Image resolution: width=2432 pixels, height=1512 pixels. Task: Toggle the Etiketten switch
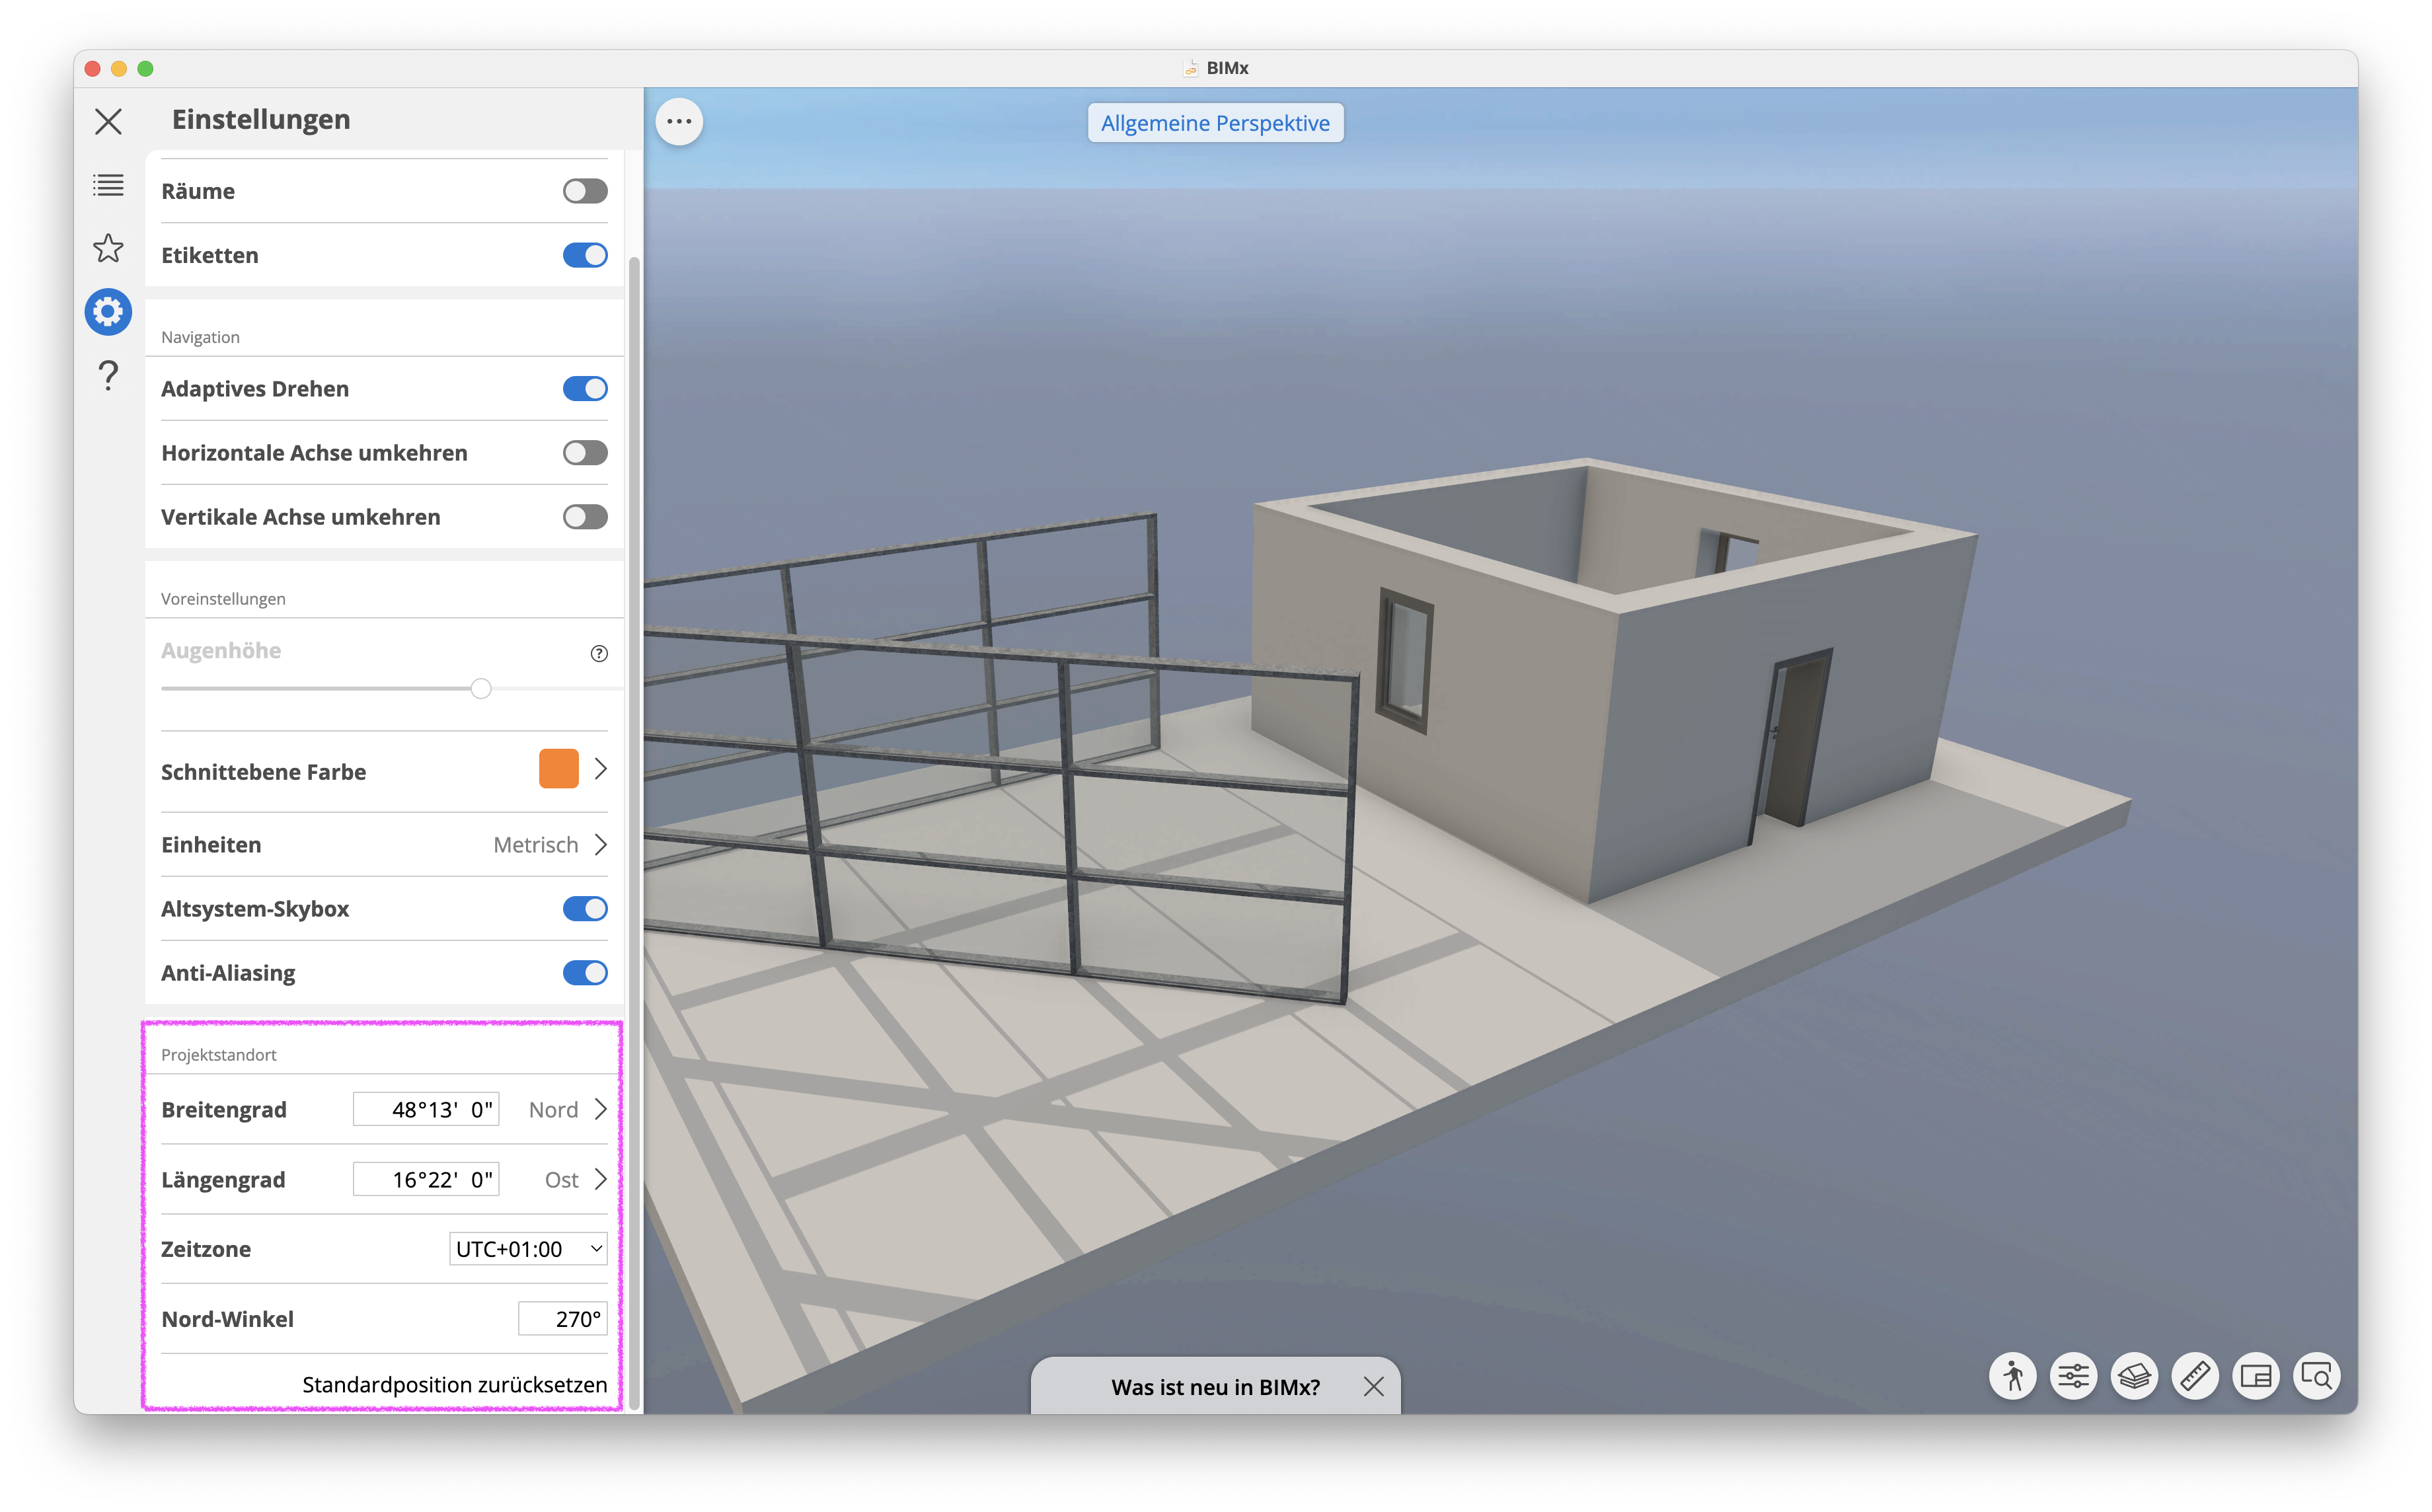[x=585, y=255]
